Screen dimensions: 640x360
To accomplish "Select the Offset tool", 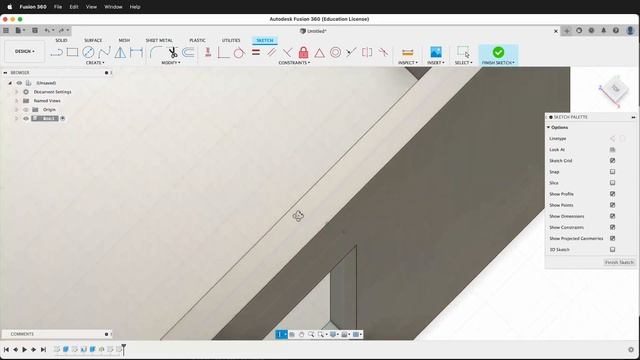I will click(188, 52).
